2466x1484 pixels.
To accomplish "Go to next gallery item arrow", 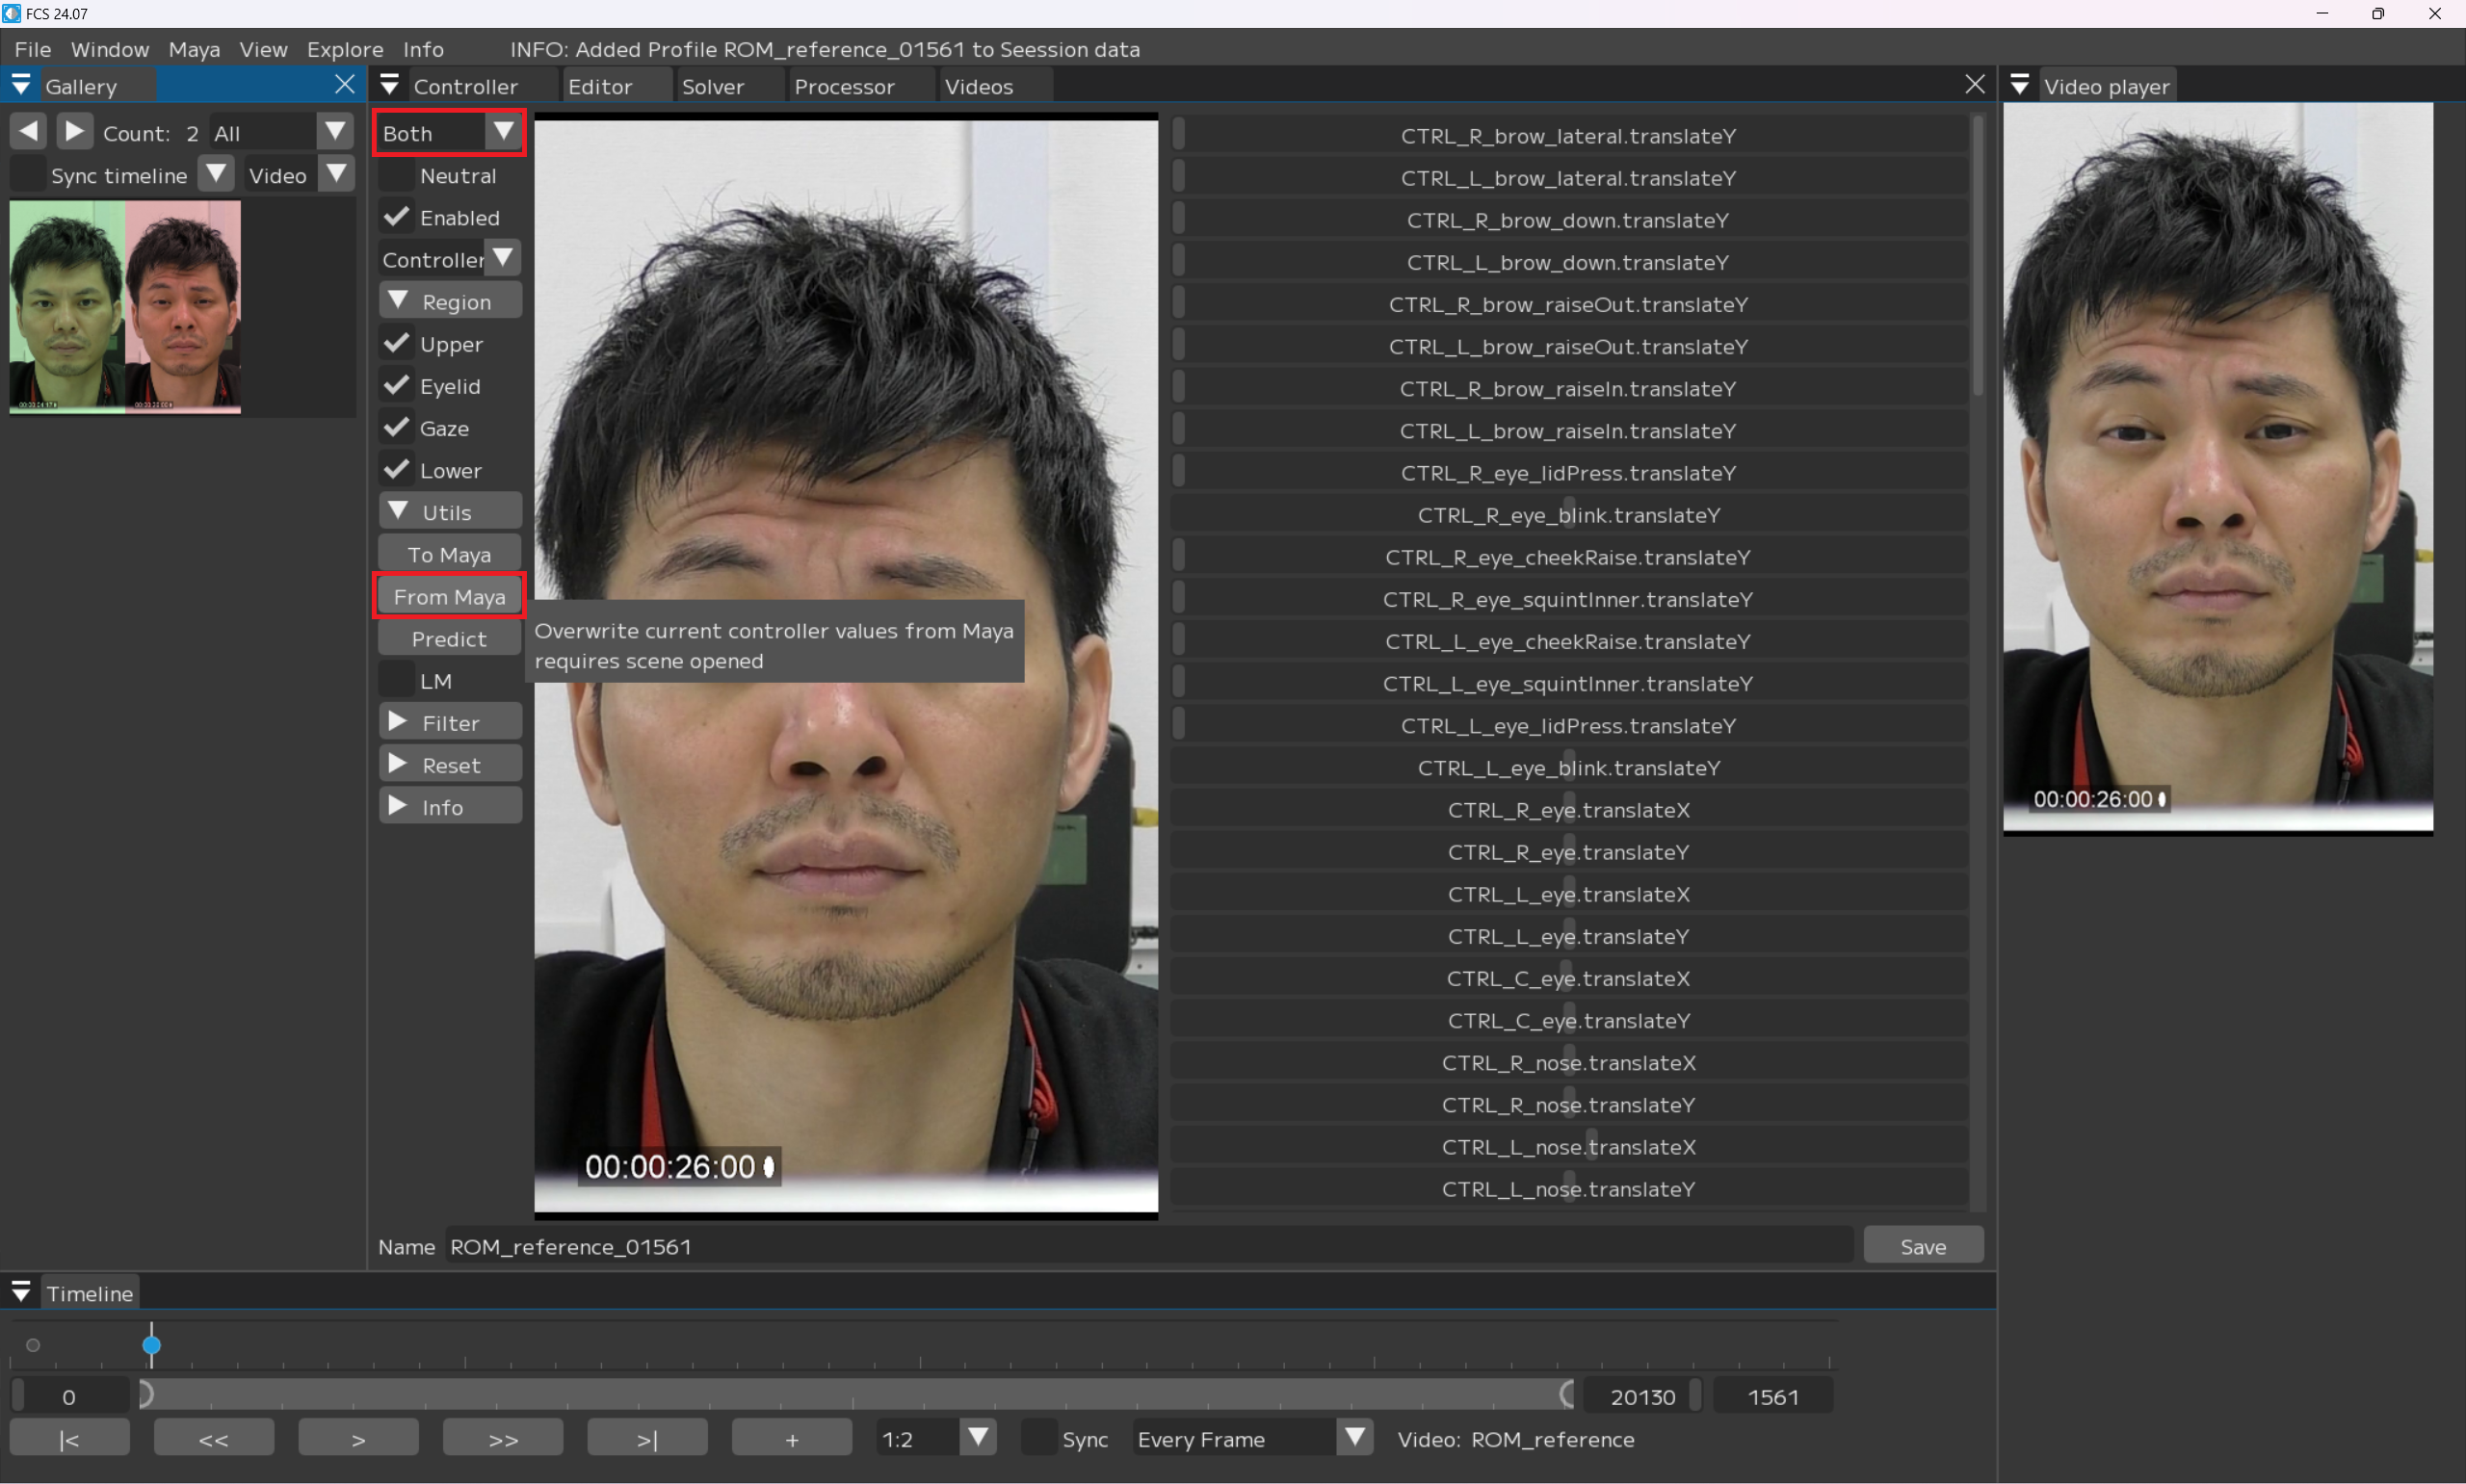I will (74, 131).
